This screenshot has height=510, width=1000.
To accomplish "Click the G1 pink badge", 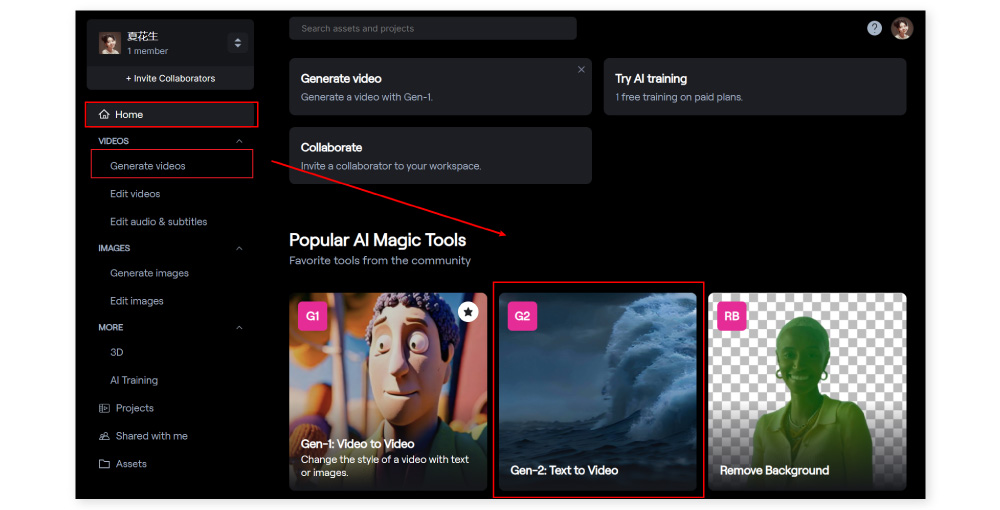I will (312, 316).
